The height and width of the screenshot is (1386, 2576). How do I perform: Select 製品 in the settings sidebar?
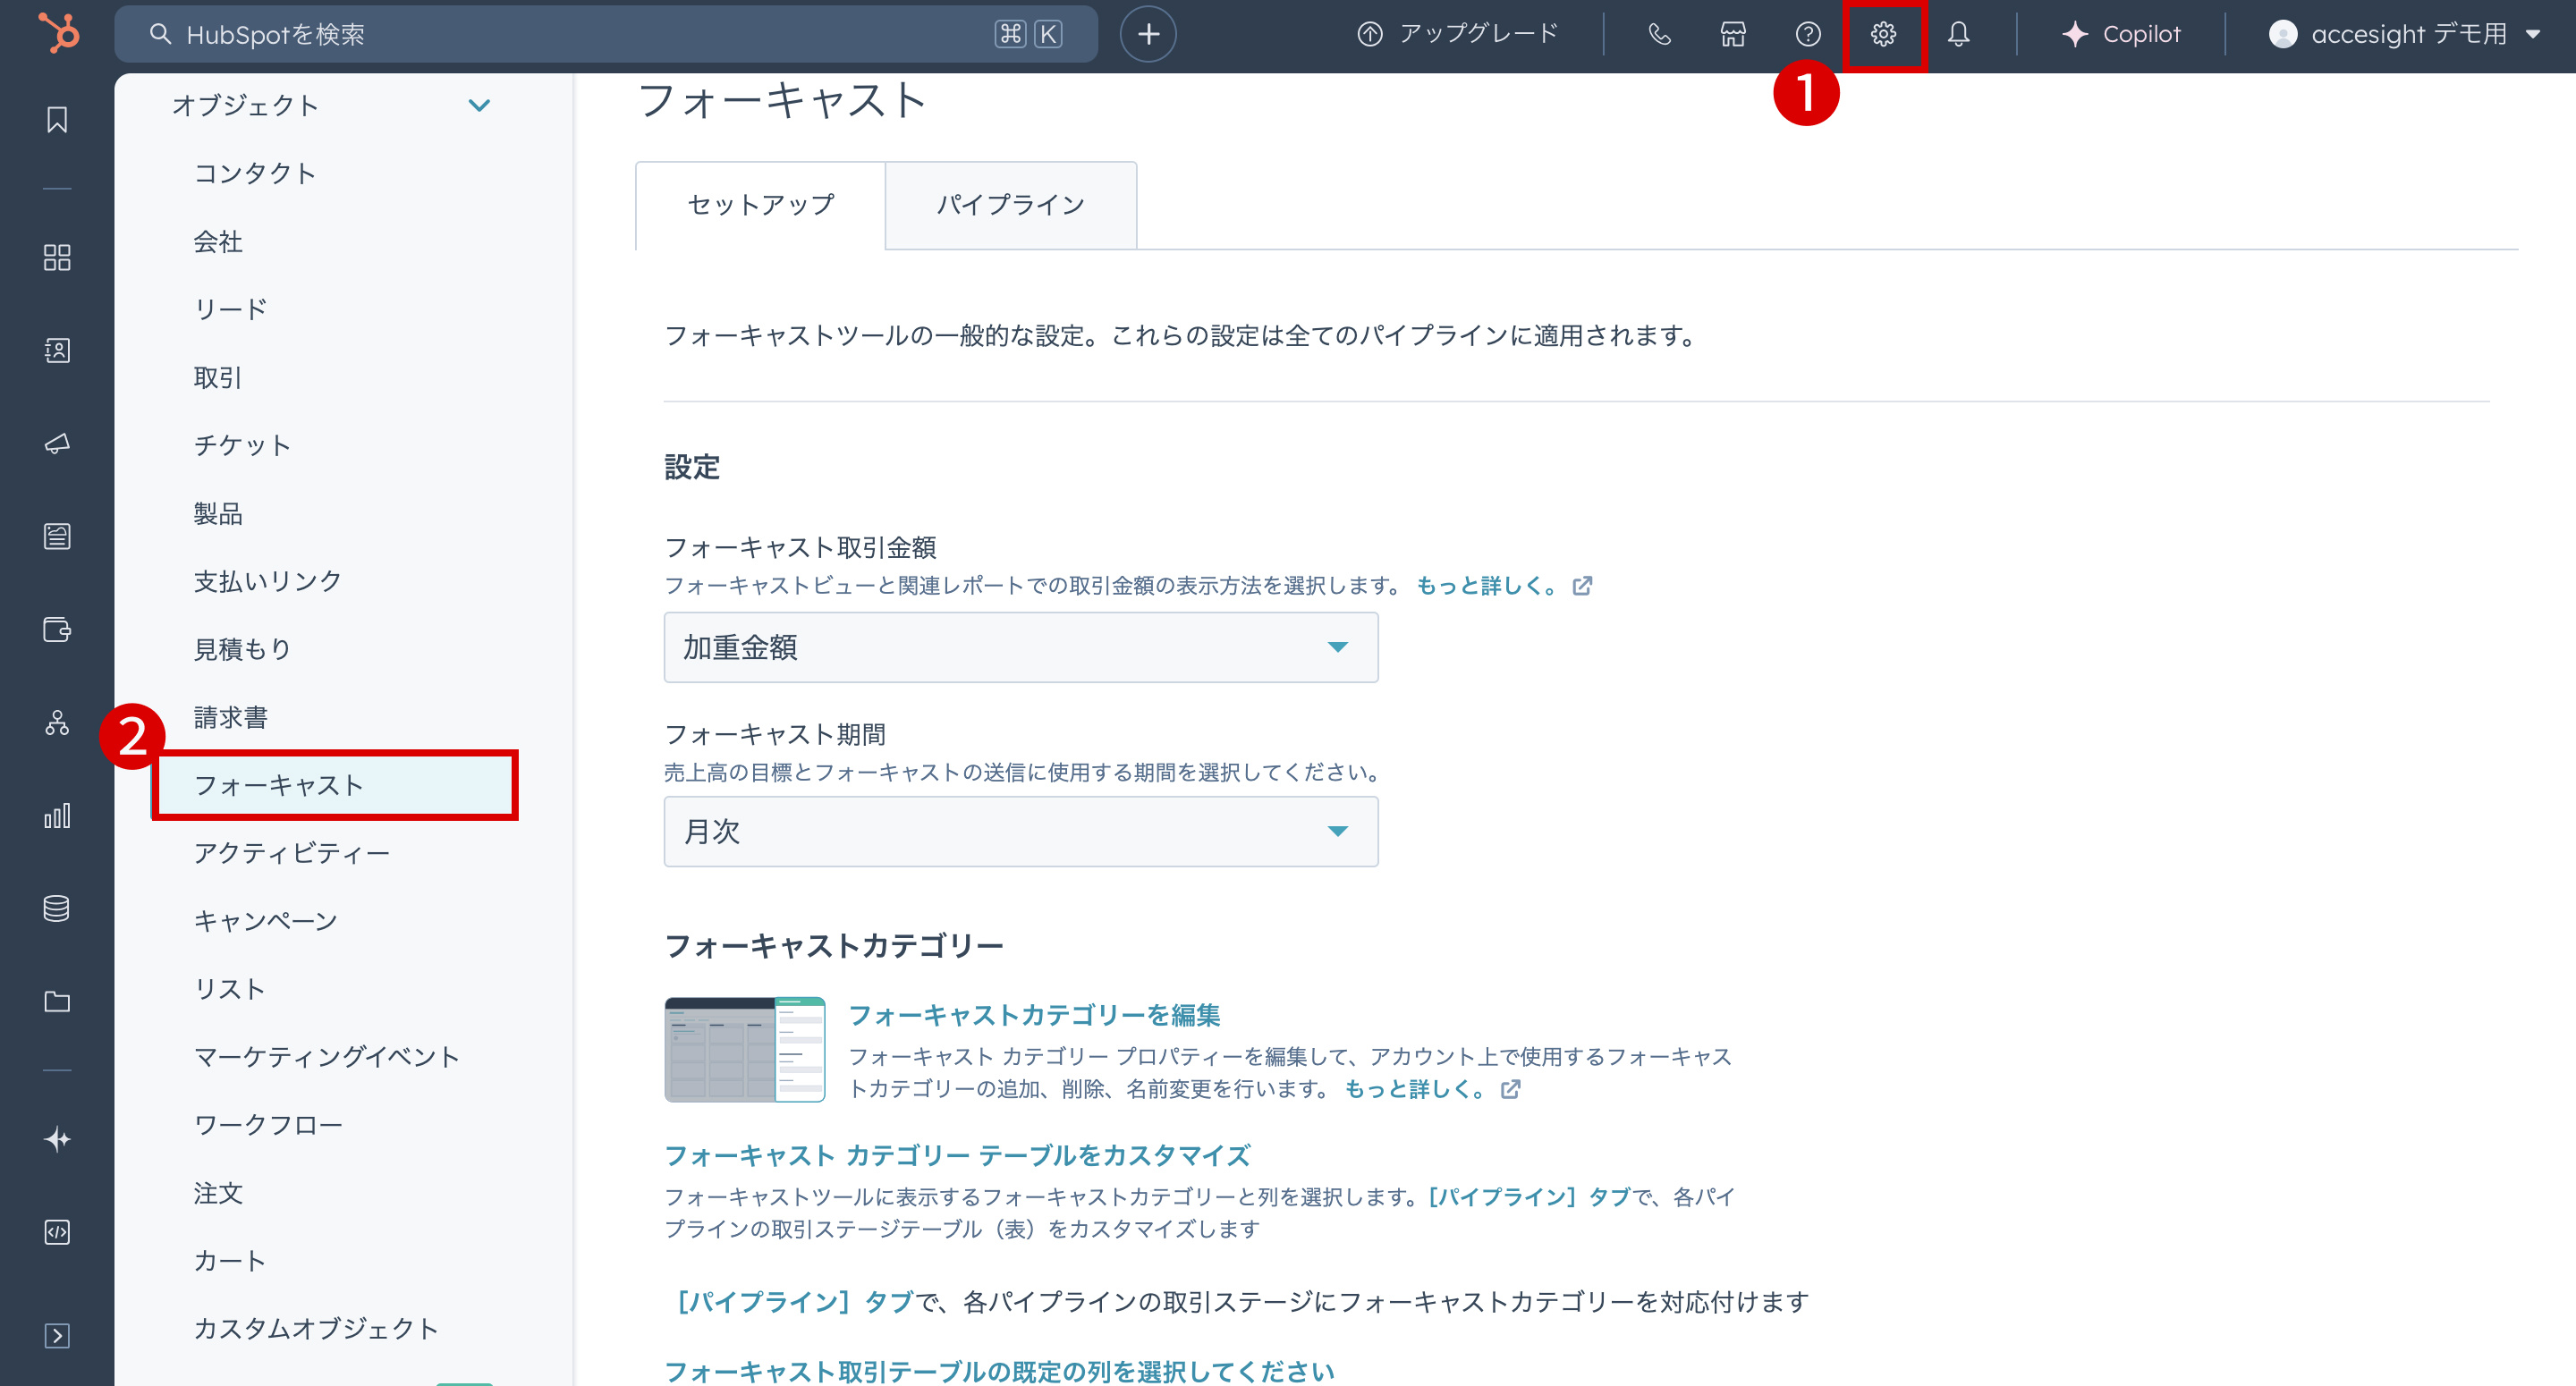pyautogui.click(x=218, y=513)
